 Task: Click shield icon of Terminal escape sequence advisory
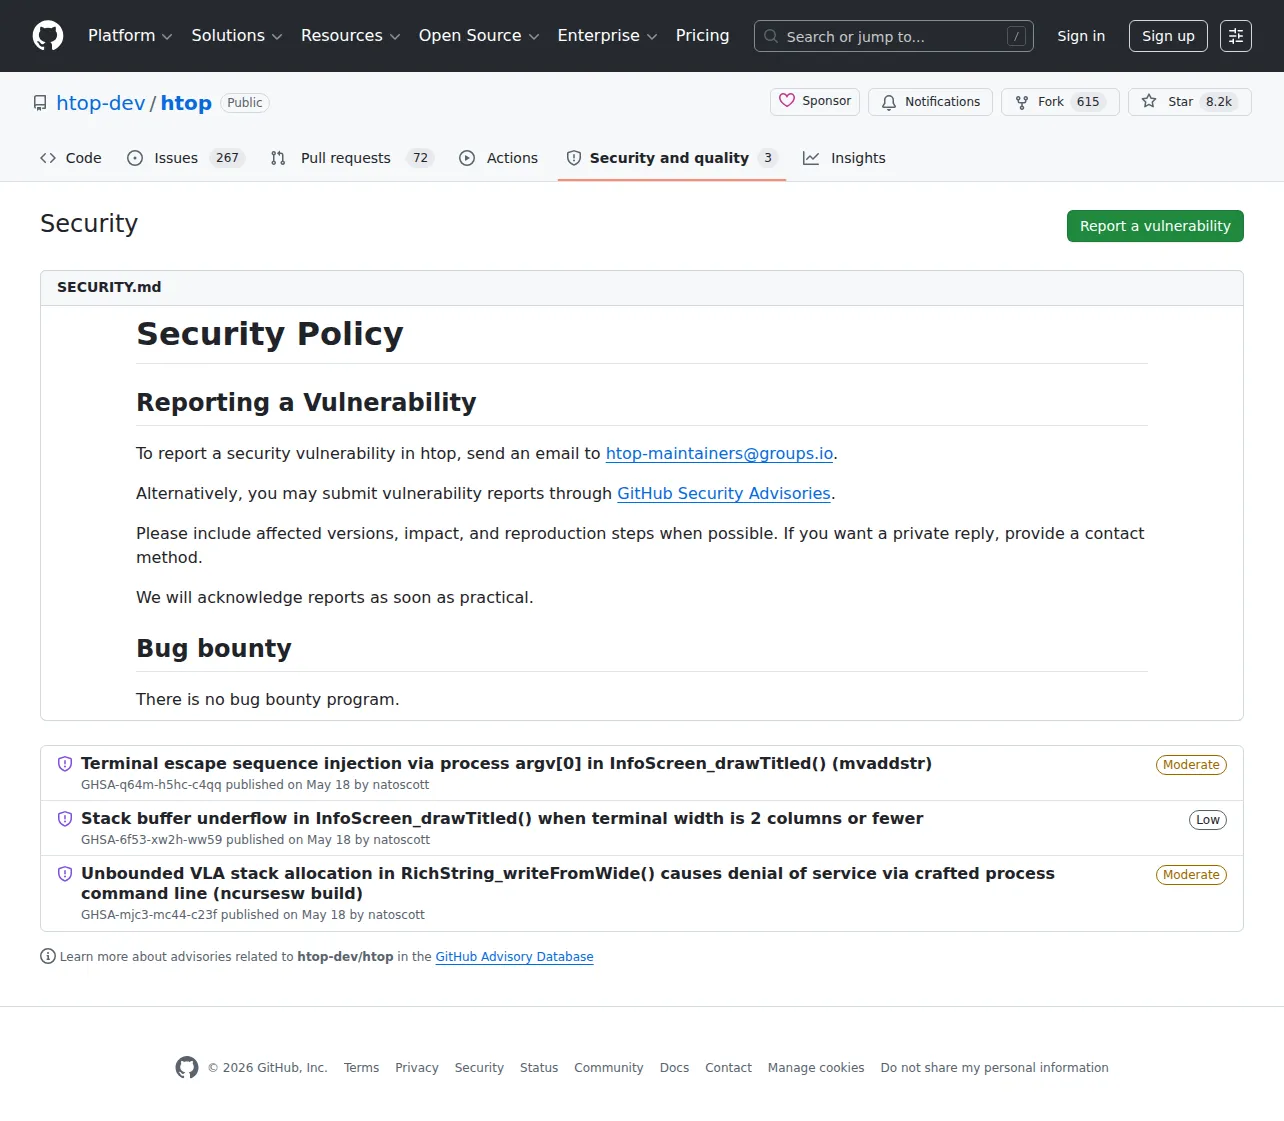pos(65,764)
